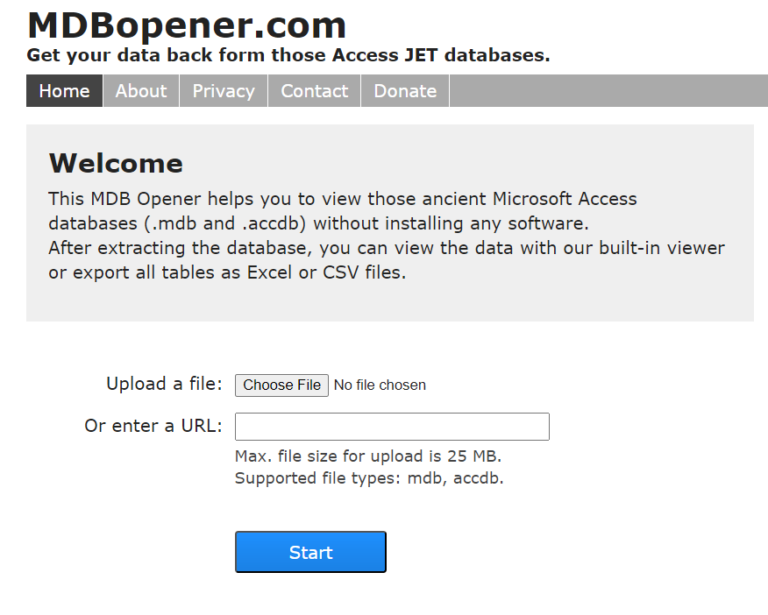This screenshot has width=768, height=615.
Task: Click the 'No file chosen' text
Action: point(380,385)
